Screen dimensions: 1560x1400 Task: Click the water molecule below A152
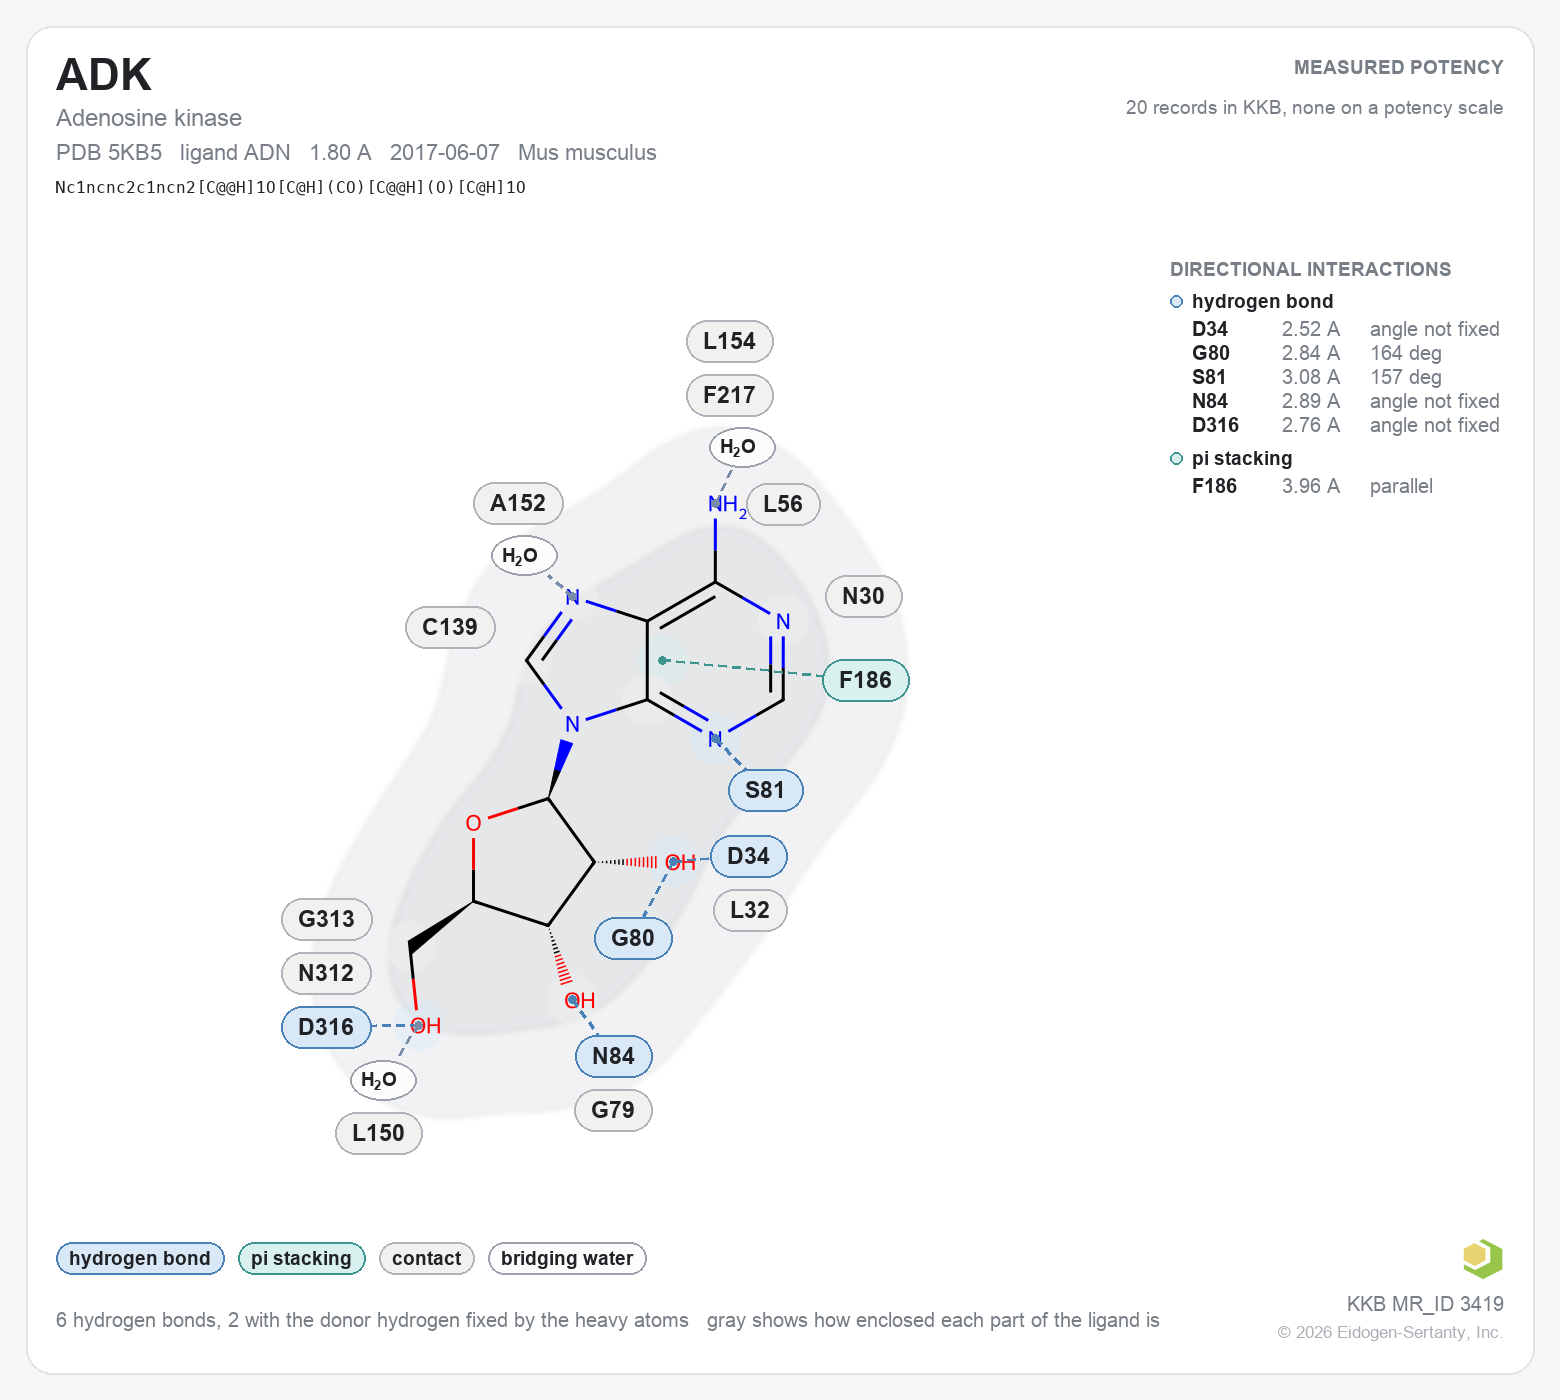coord(523,556)
